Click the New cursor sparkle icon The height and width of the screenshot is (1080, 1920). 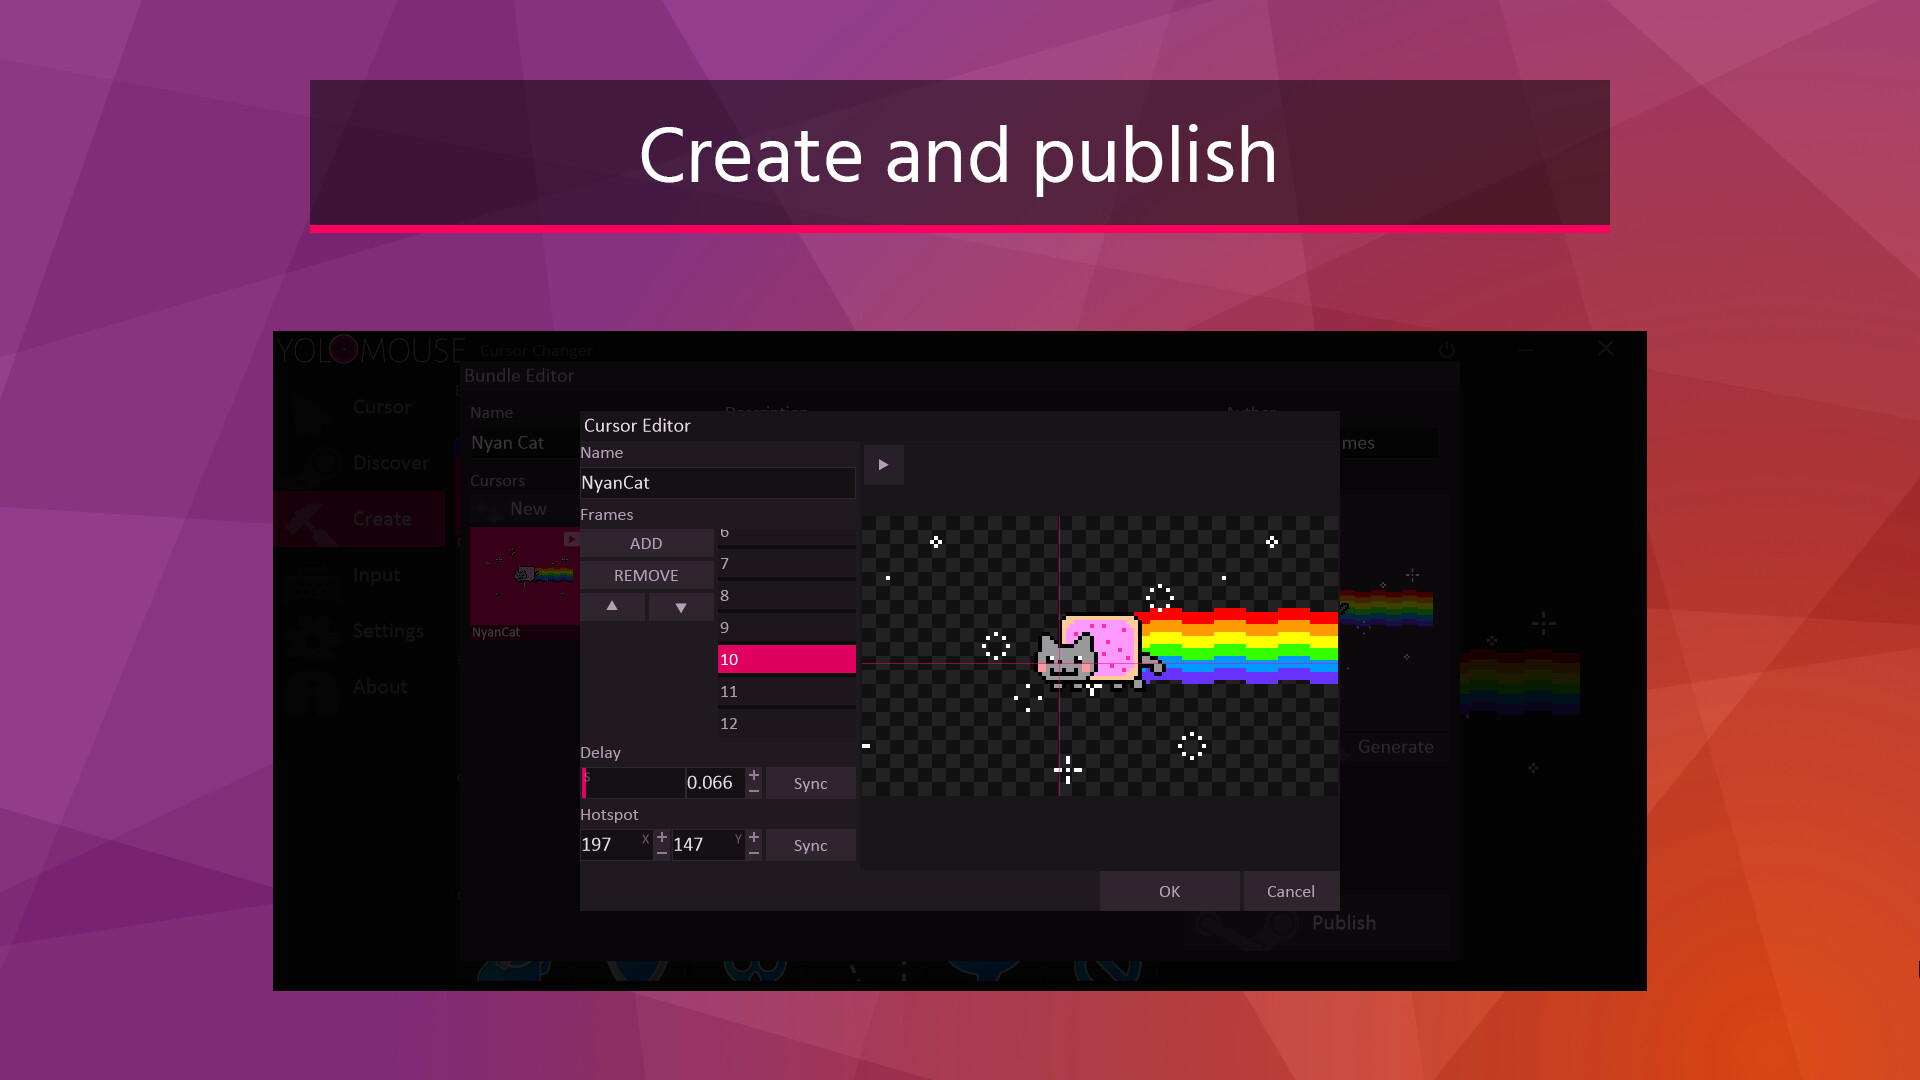(x=487, y=508)
